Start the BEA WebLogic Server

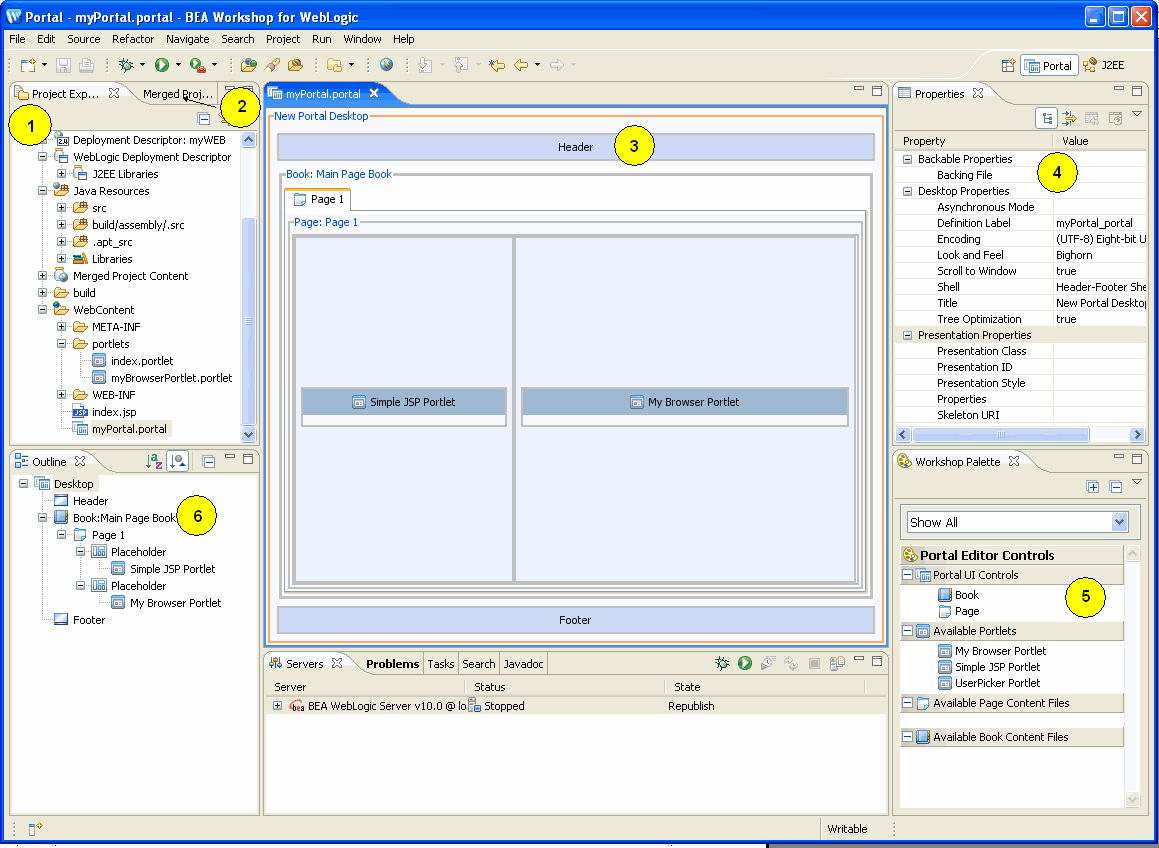pyautogui.click(x=744, y=663)
